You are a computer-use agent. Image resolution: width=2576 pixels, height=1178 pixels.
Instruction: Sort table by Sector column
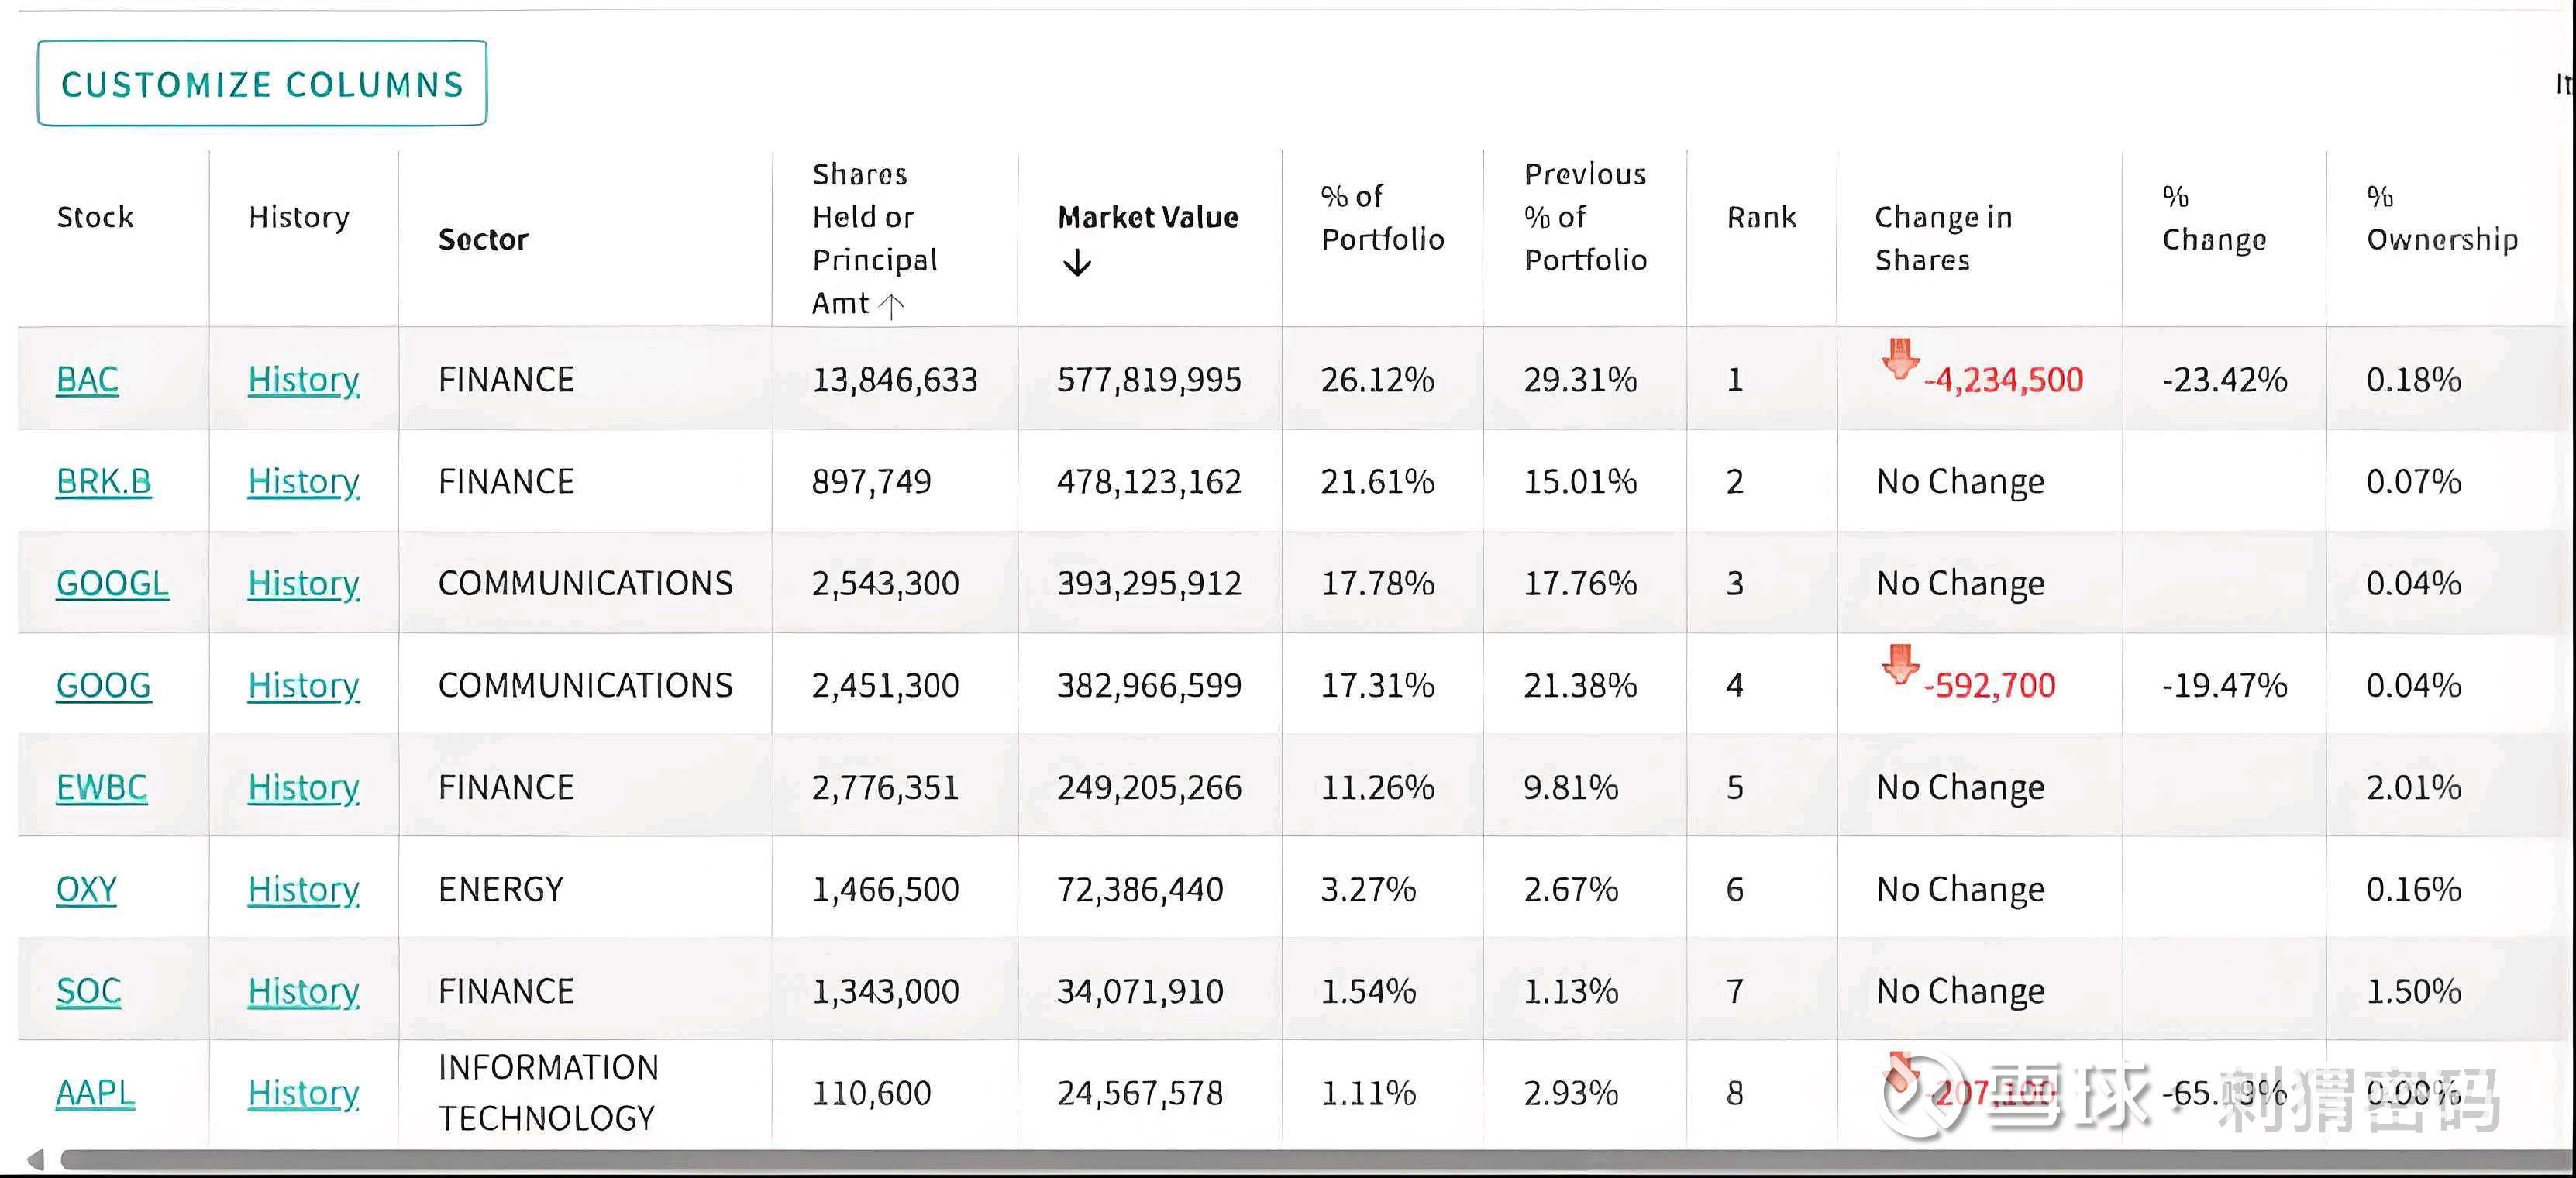(x=483, y=240)
